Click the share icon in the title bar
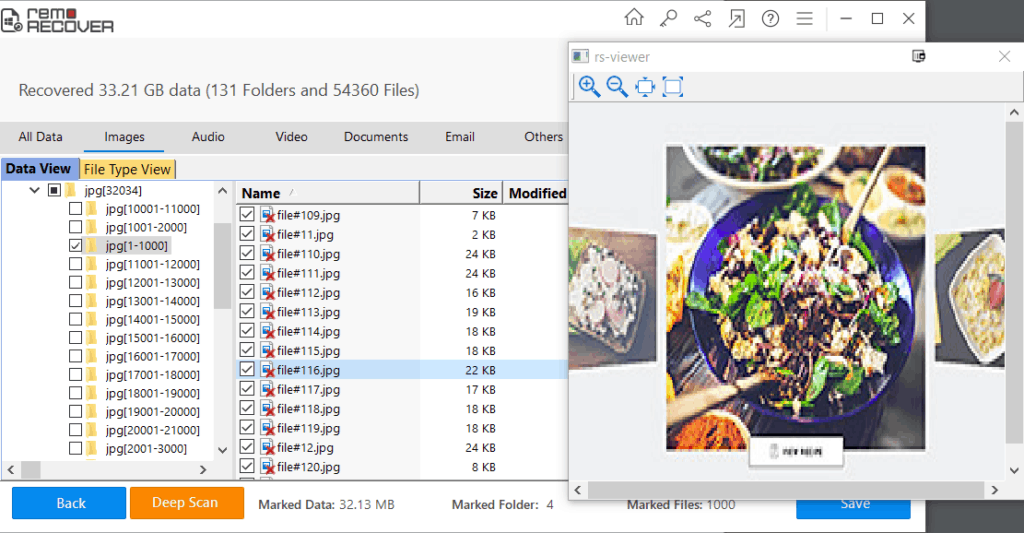 (x=701, y=18)
